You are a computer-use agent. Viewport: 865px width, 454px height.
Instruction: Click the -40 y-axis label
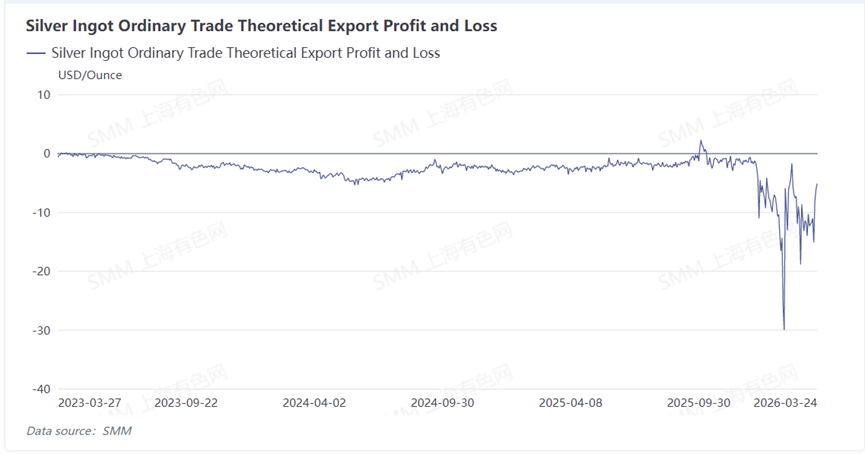tap(39, 389)
